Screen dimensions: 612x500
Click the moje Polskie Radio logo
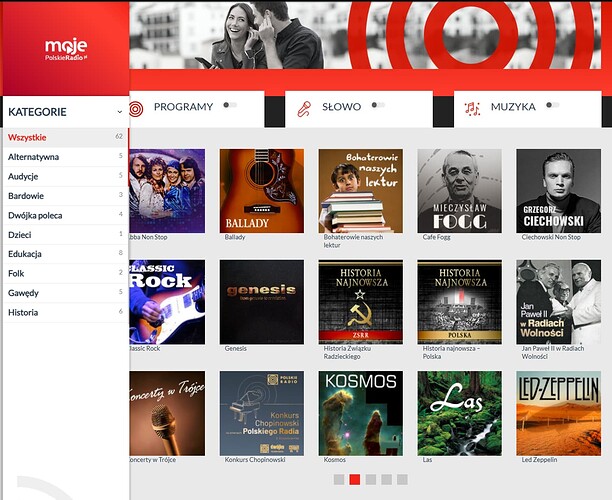tap(65, 49)
